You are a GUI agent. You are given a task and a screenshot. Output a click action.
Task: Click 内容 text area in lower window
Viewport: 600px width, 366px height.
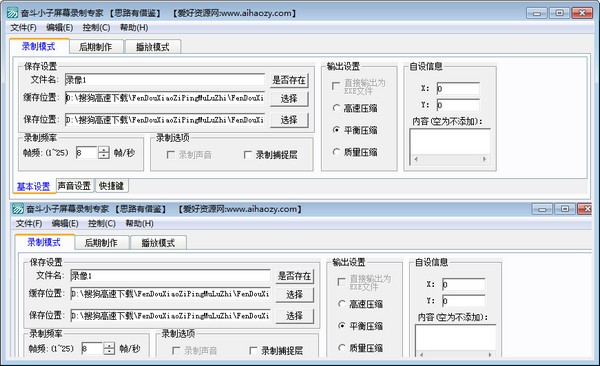click(455, 338)
